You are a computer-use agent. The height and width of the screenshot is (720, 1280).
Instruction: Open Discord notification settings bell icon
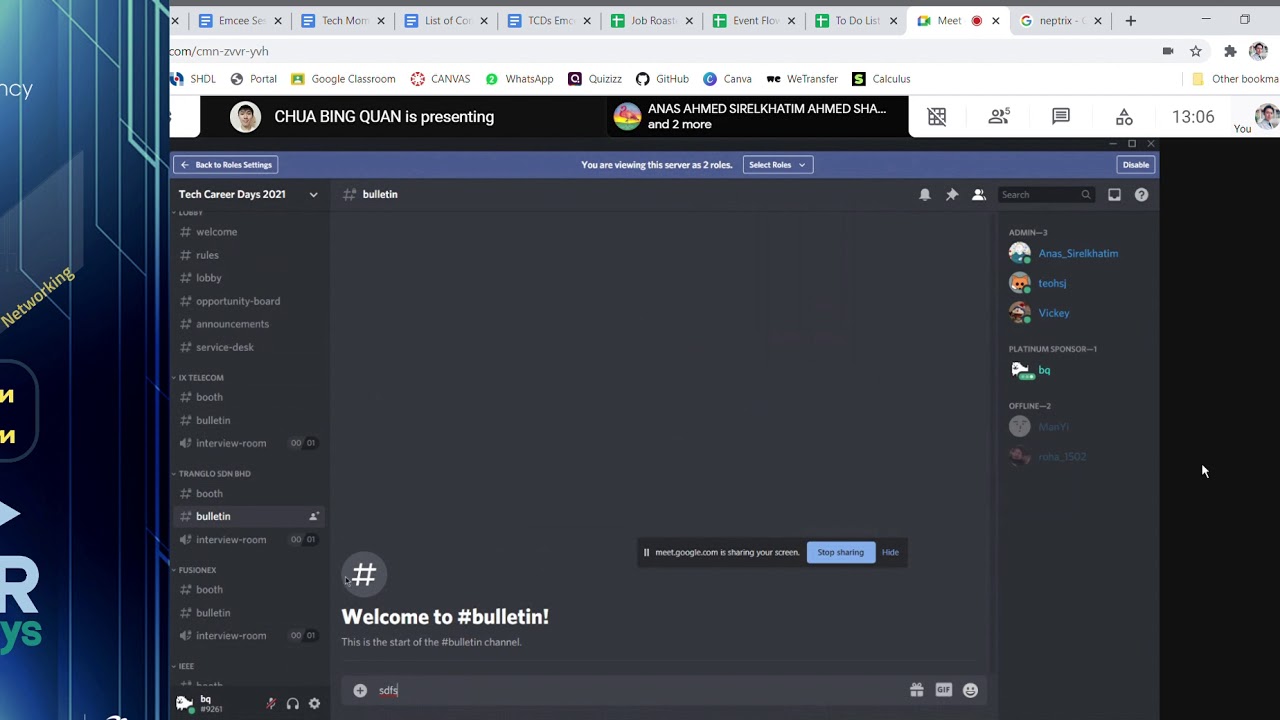tap(925, 195)
